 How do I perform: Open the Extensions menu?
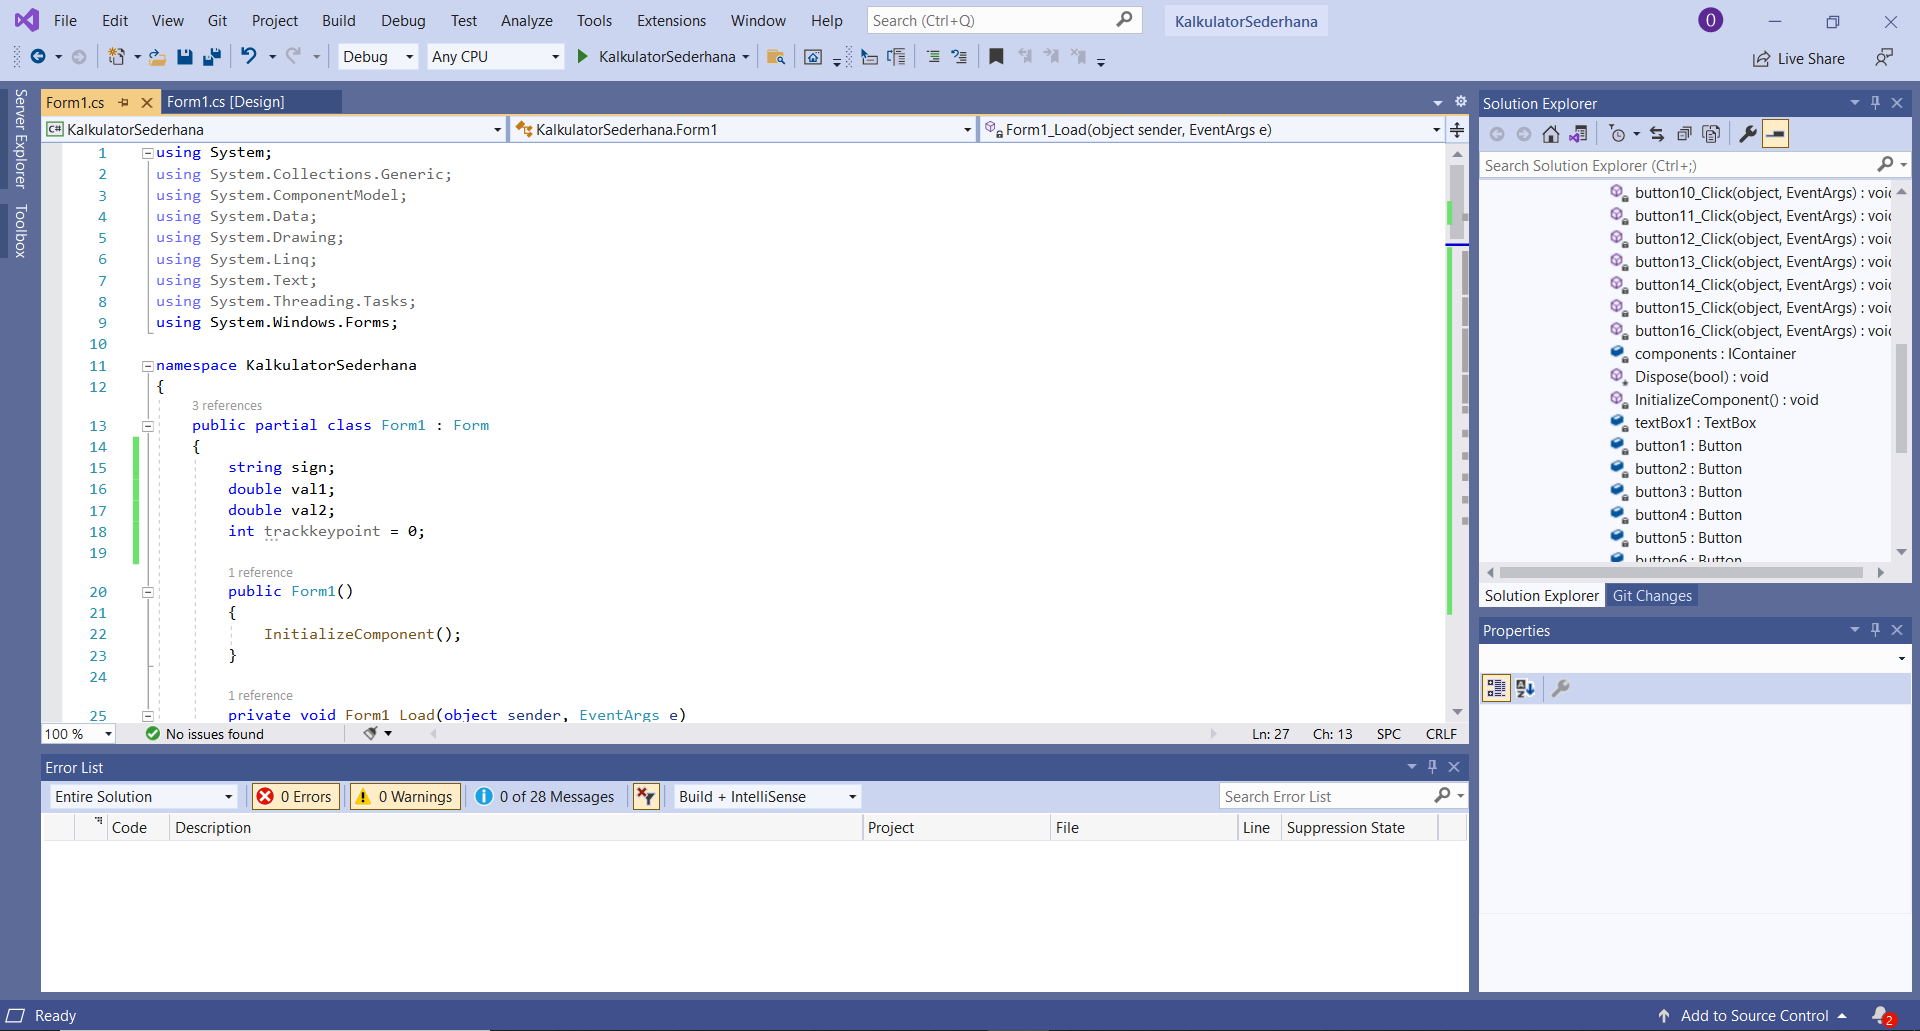click(x=671, y=20)
